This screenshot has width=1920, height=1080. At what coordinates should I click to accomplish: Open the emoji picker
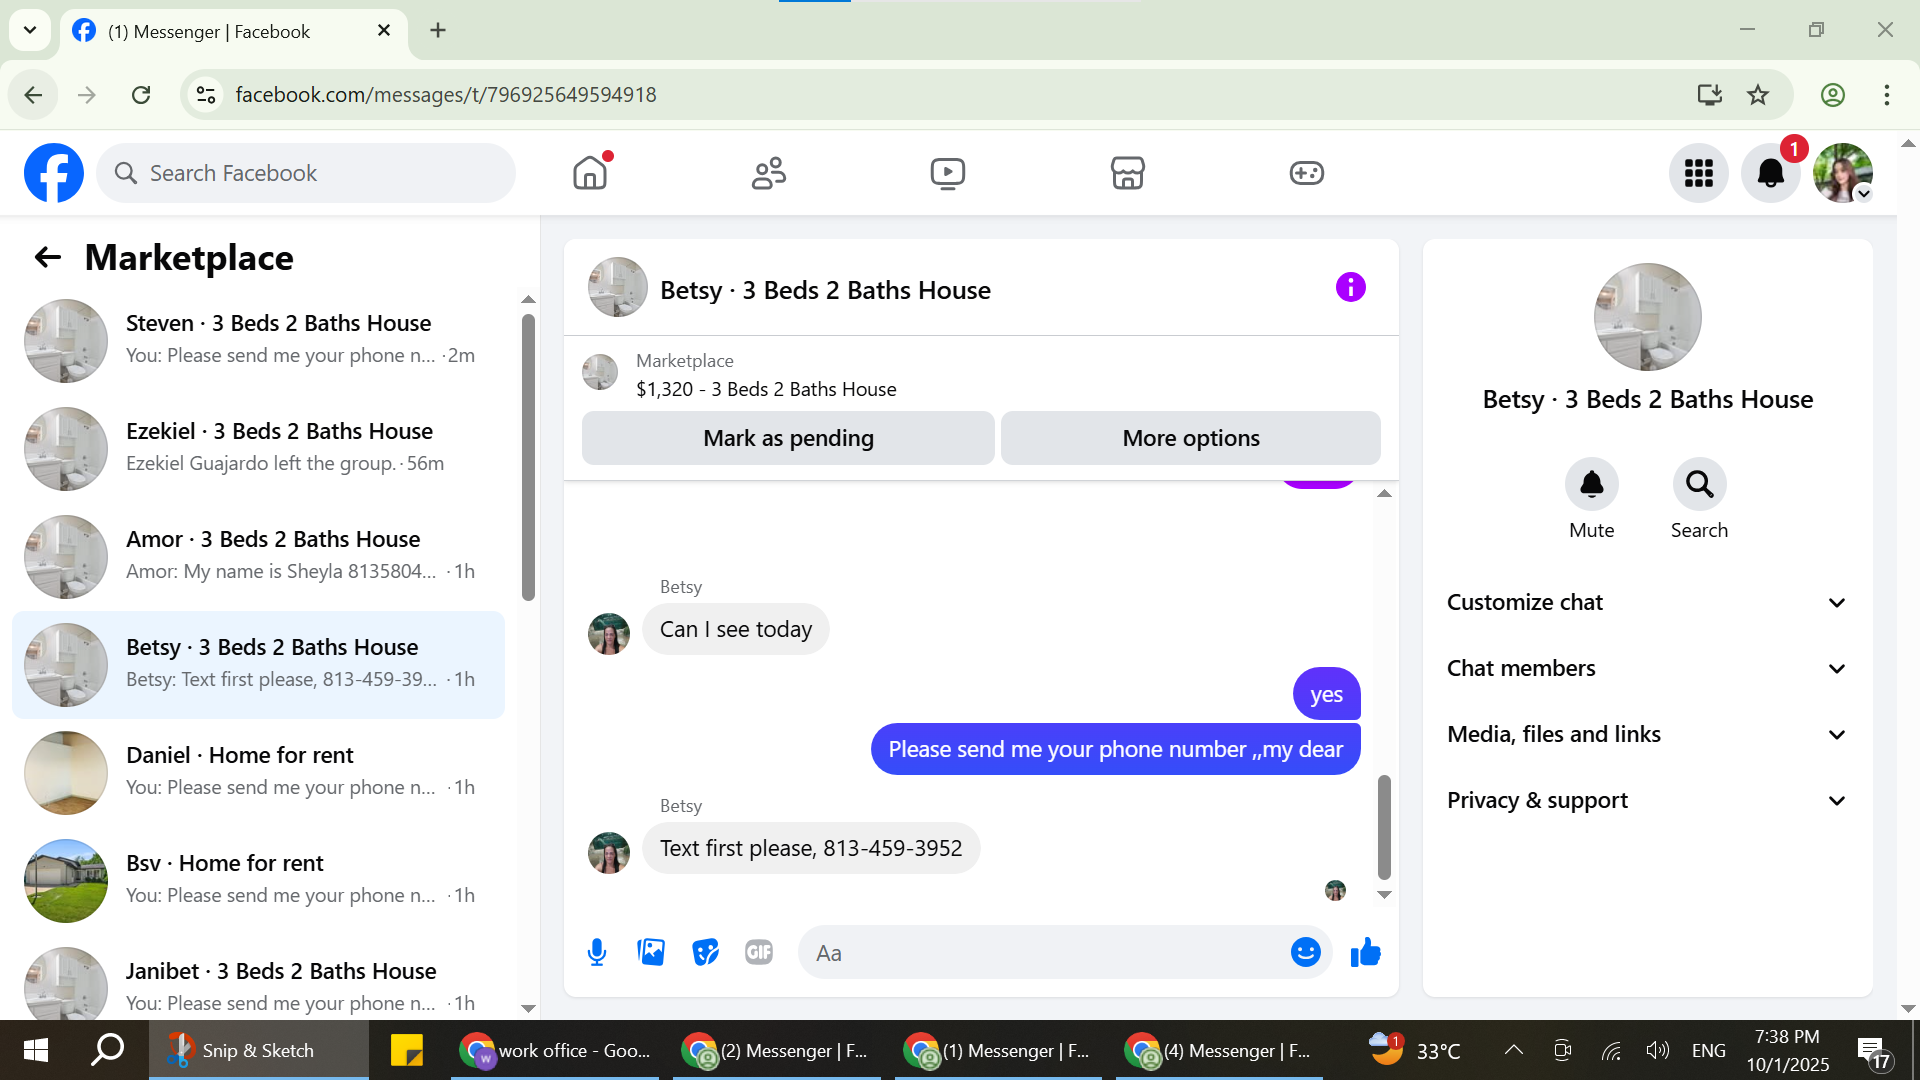(1305, 953)
